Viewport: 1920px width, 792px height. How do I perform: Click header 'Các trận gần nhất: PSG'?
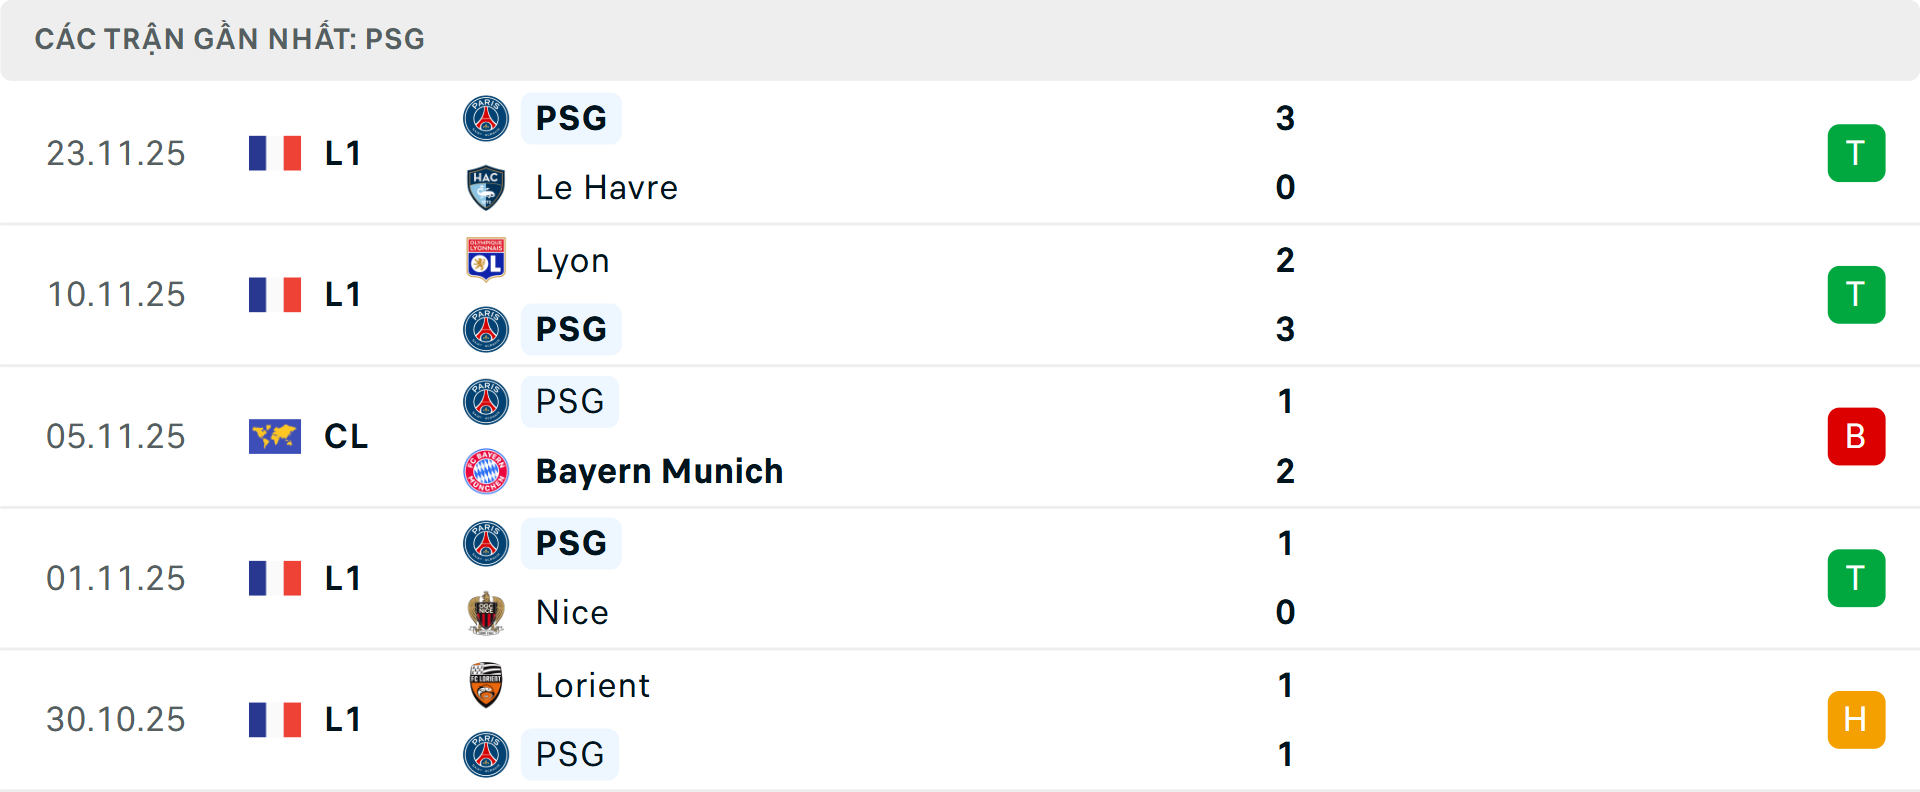(x=230, y=39)
